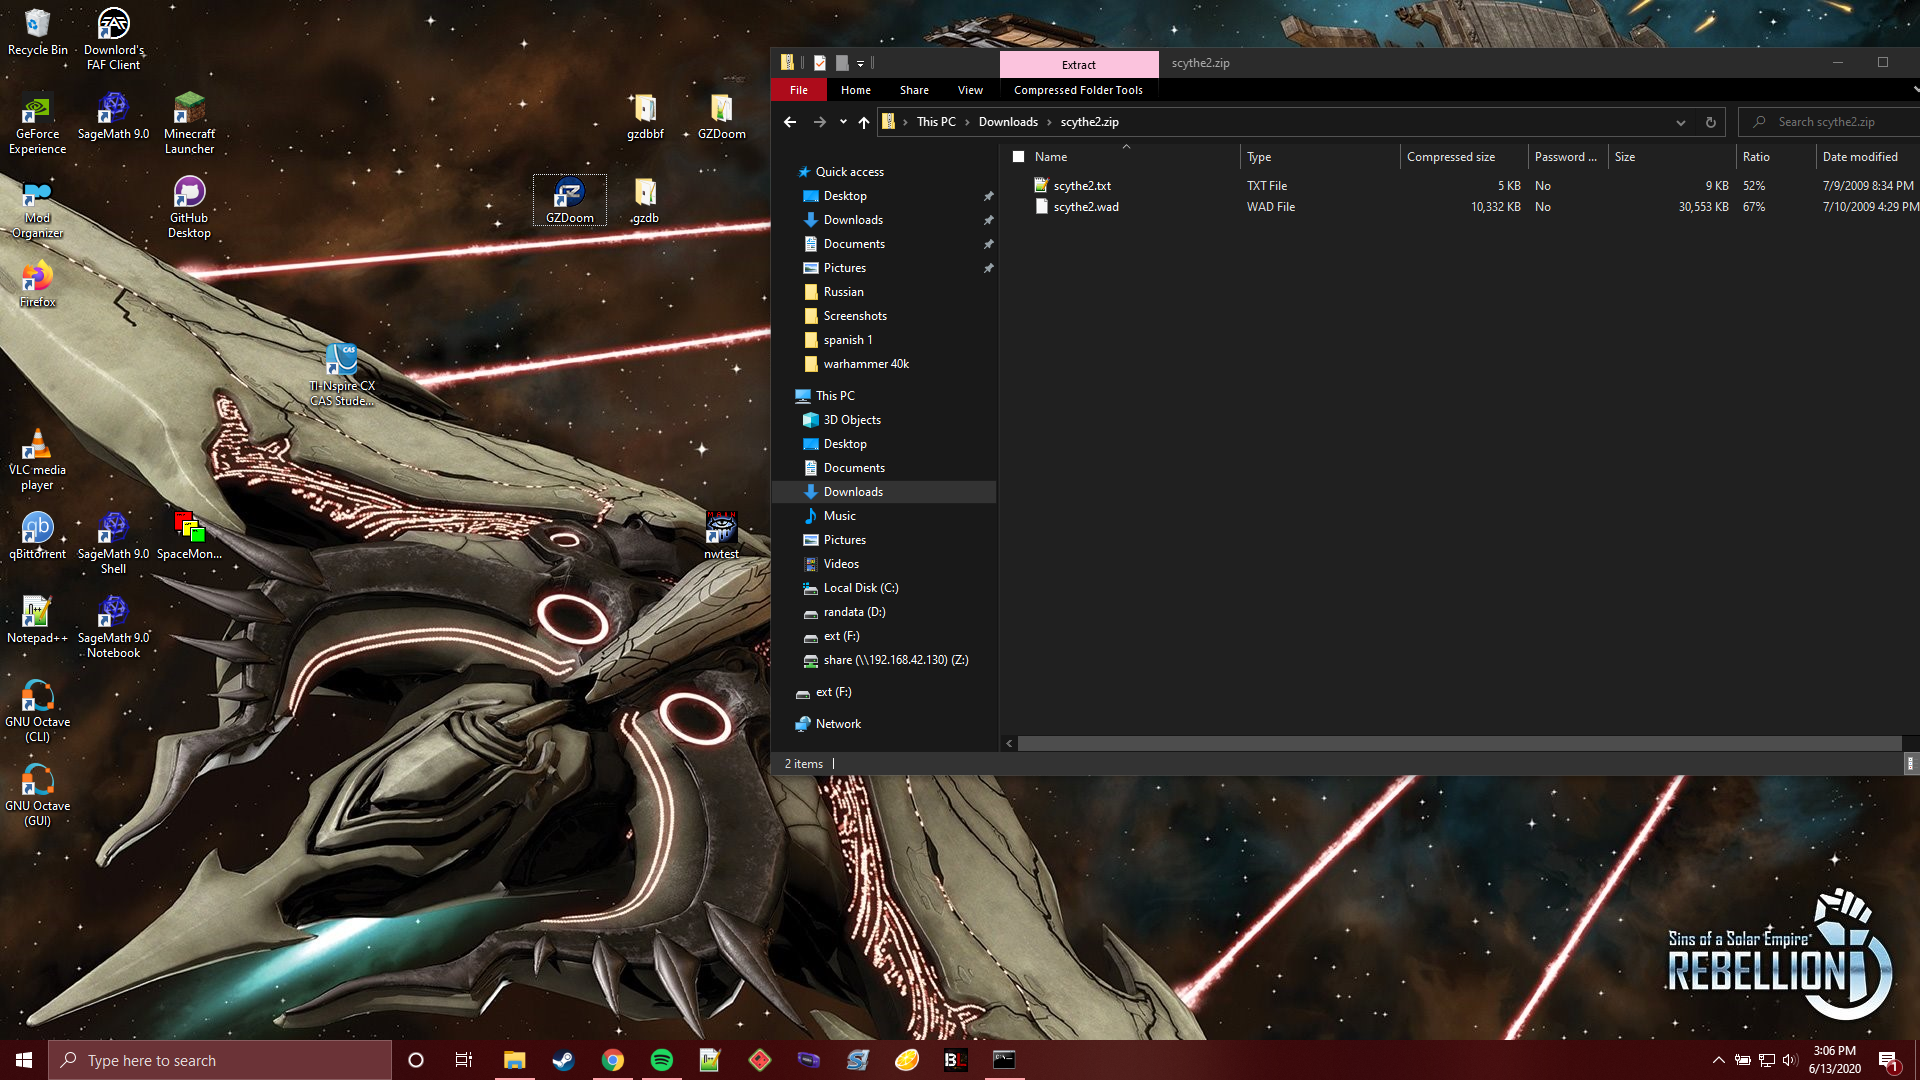Sort by Compressed size column header
Viewport: 1920px width, 1080px height.
[x=1463, y=157]
